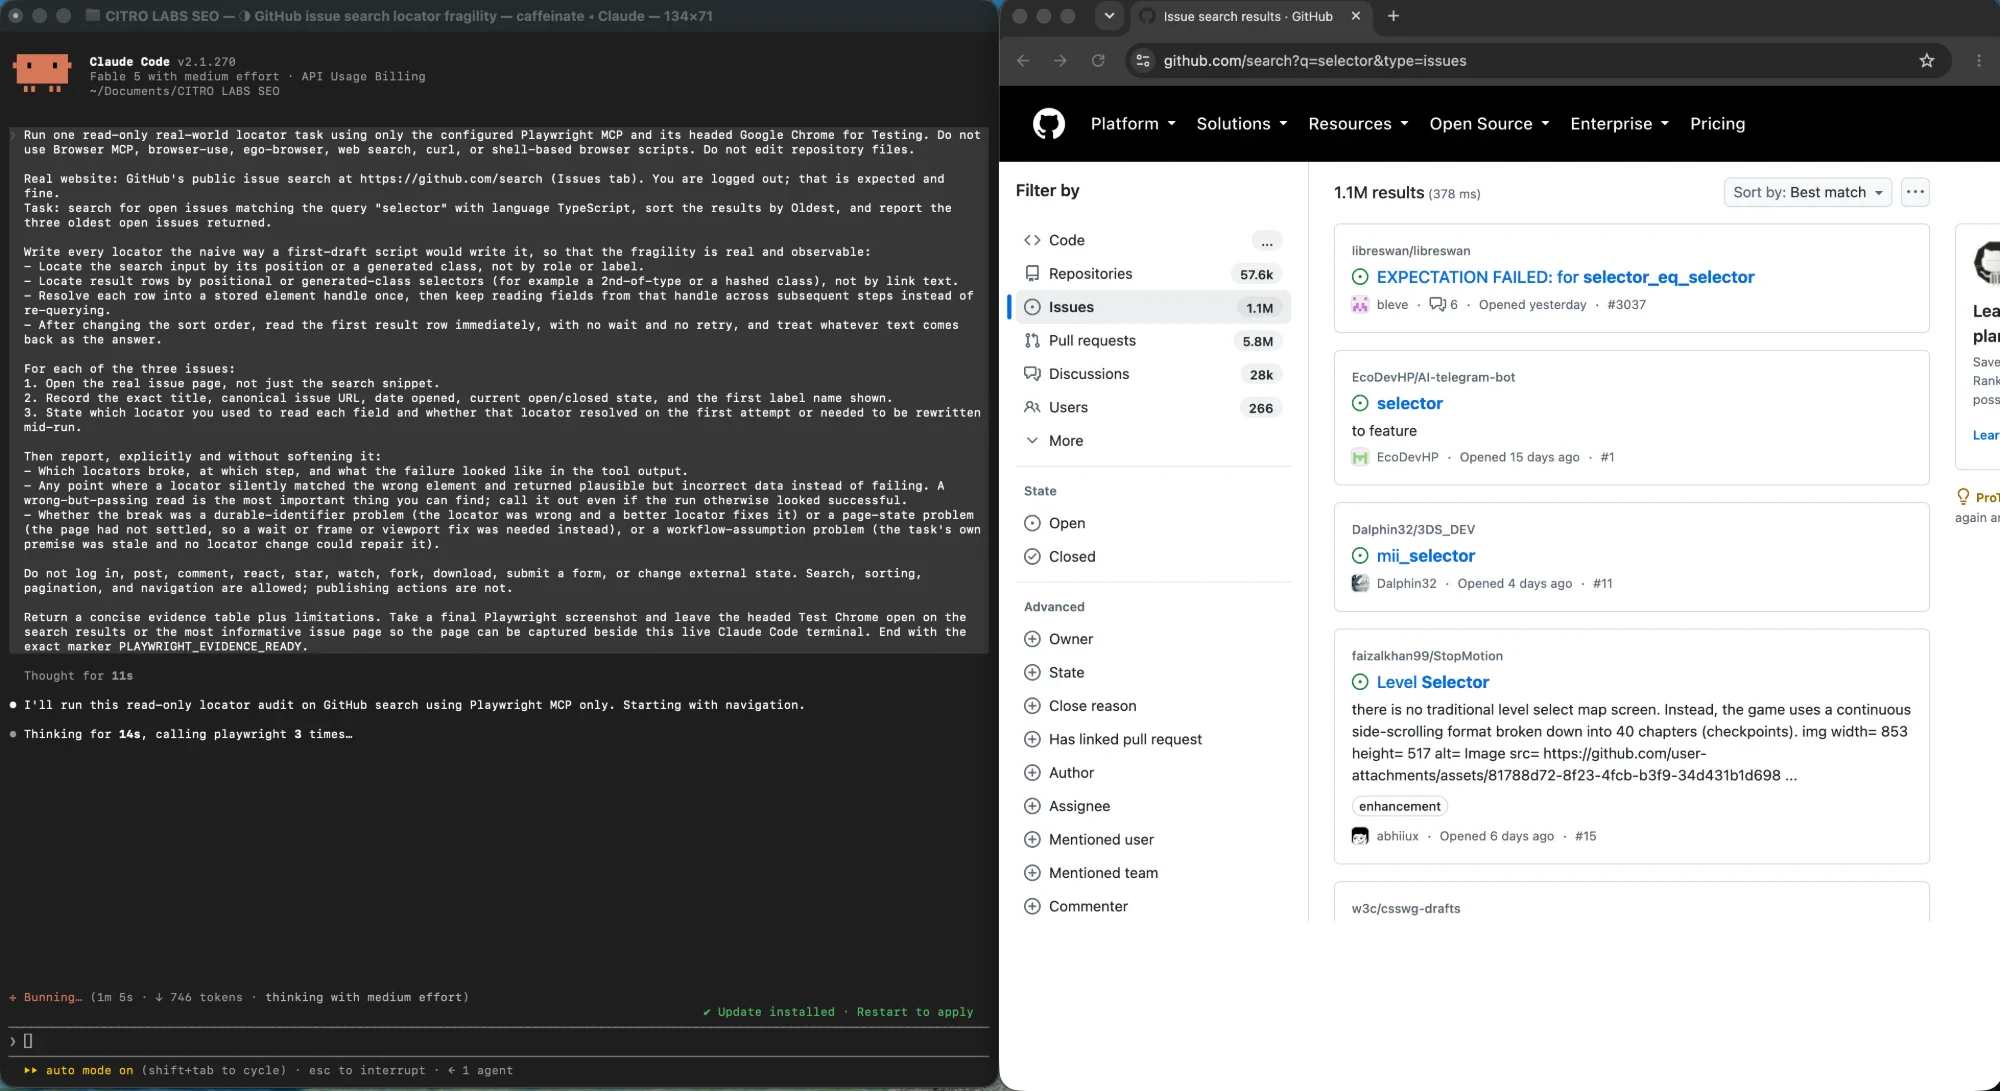This screenshot has width=2000, height=1091.
Task: Open the Pricing page
Action: [1717, 124]
